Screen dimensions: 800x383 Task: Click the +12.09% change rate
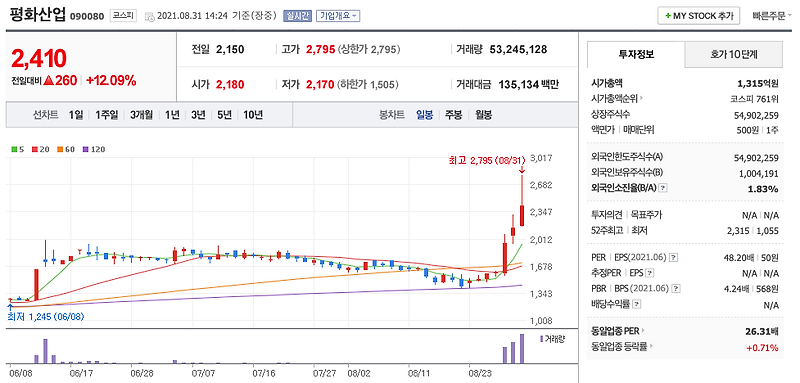111,80
